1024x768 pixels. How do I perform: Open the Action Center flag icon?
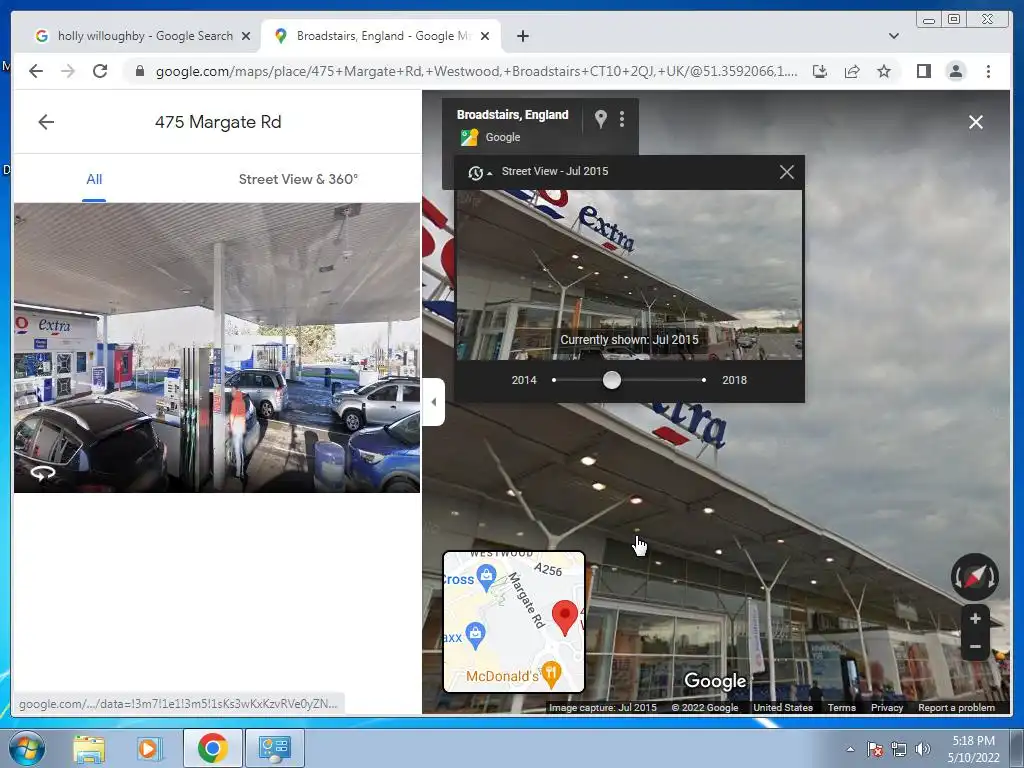(875, 749)
